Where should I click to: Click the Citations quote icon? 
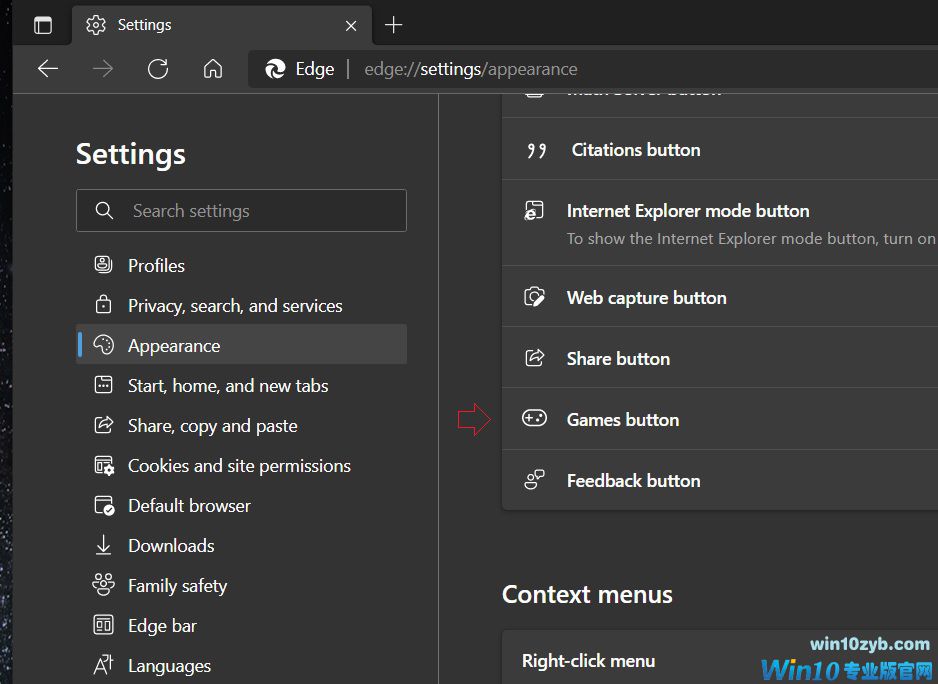(x=536, y=150)
